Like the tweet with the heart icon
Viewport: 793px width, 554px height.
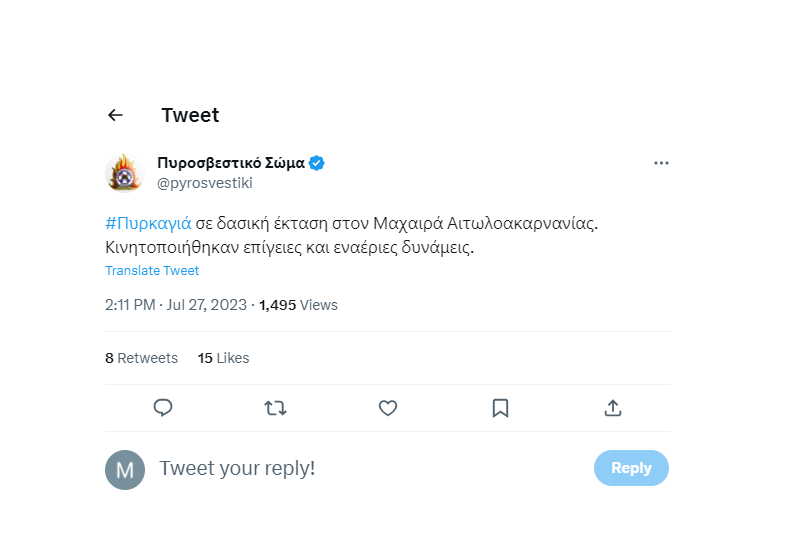click(x=388, y=408)
